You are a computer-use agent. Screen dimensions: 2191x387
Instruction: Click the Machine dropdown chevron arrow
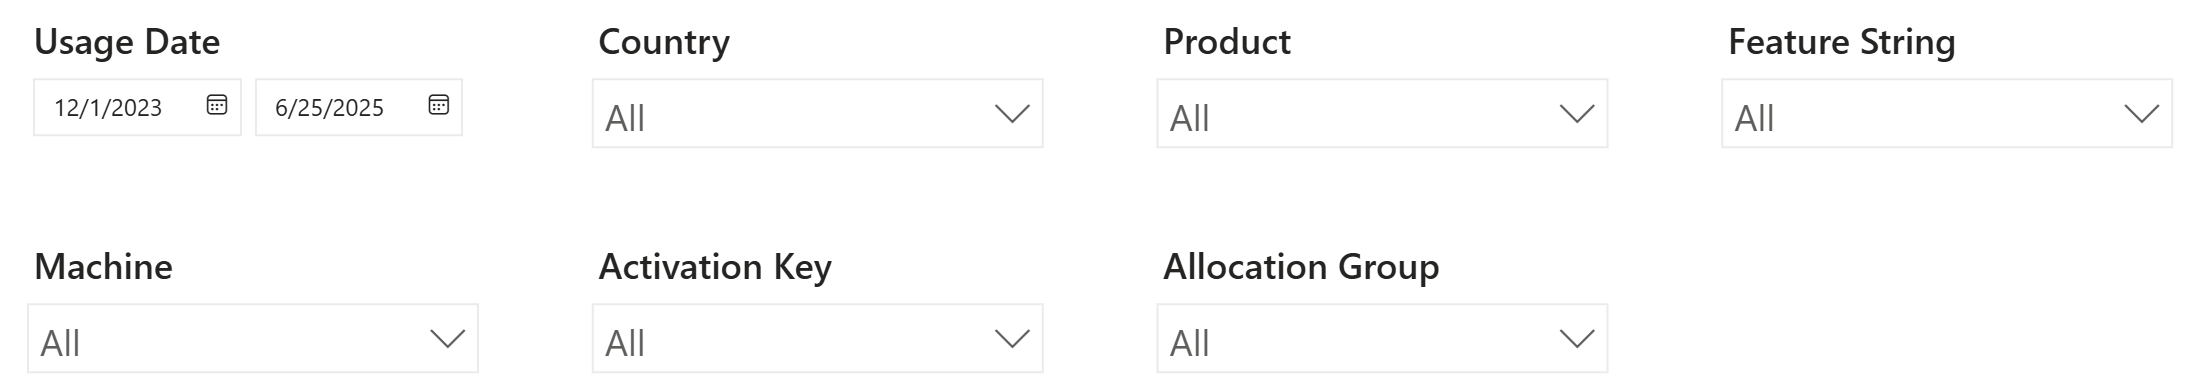[447, 339]
